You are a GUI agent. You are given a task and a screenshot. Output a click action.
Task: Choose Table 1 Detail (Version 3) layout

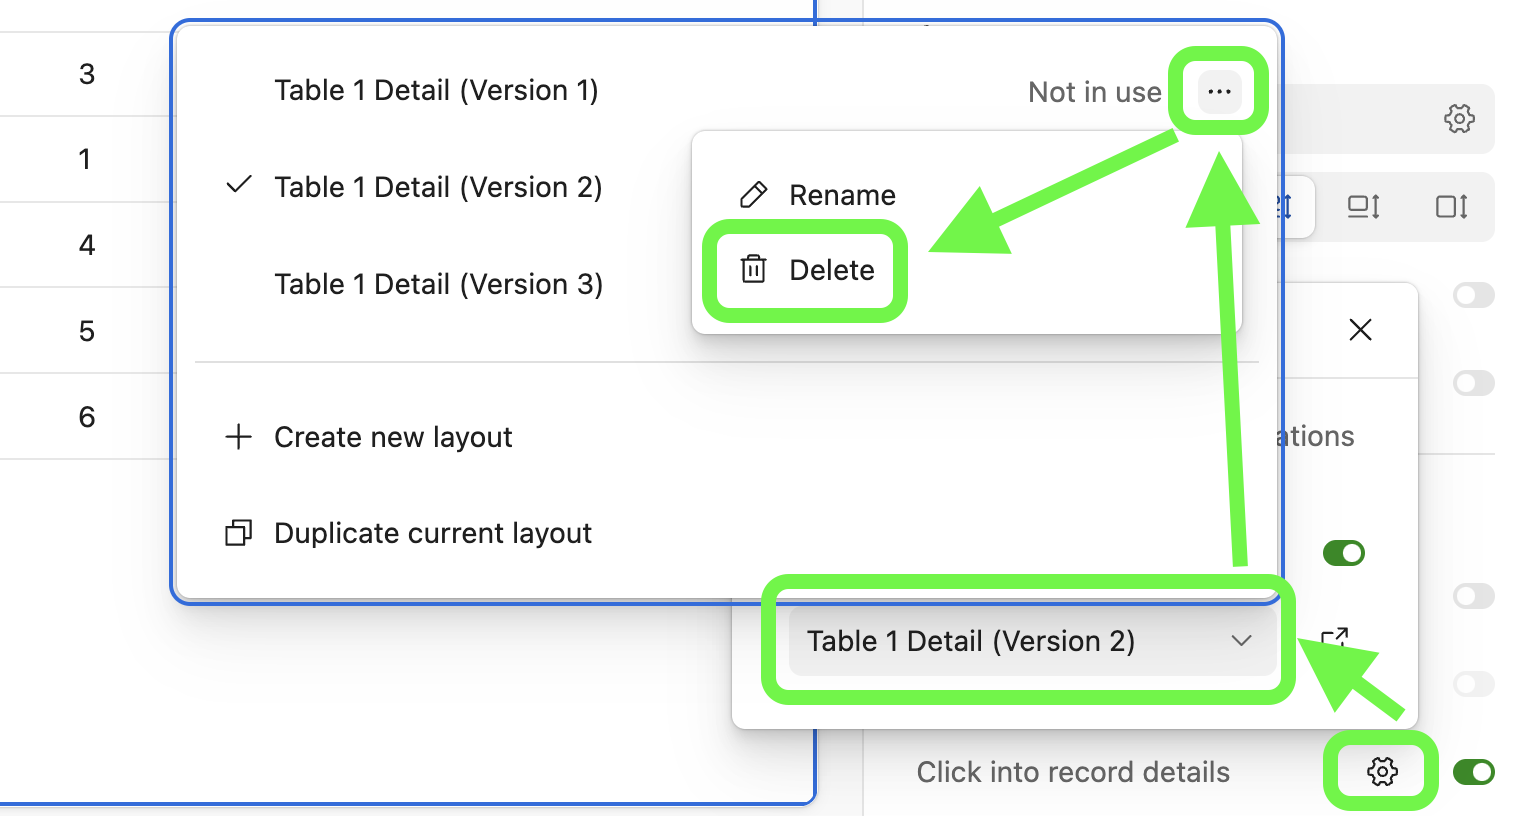pos(438,284)
